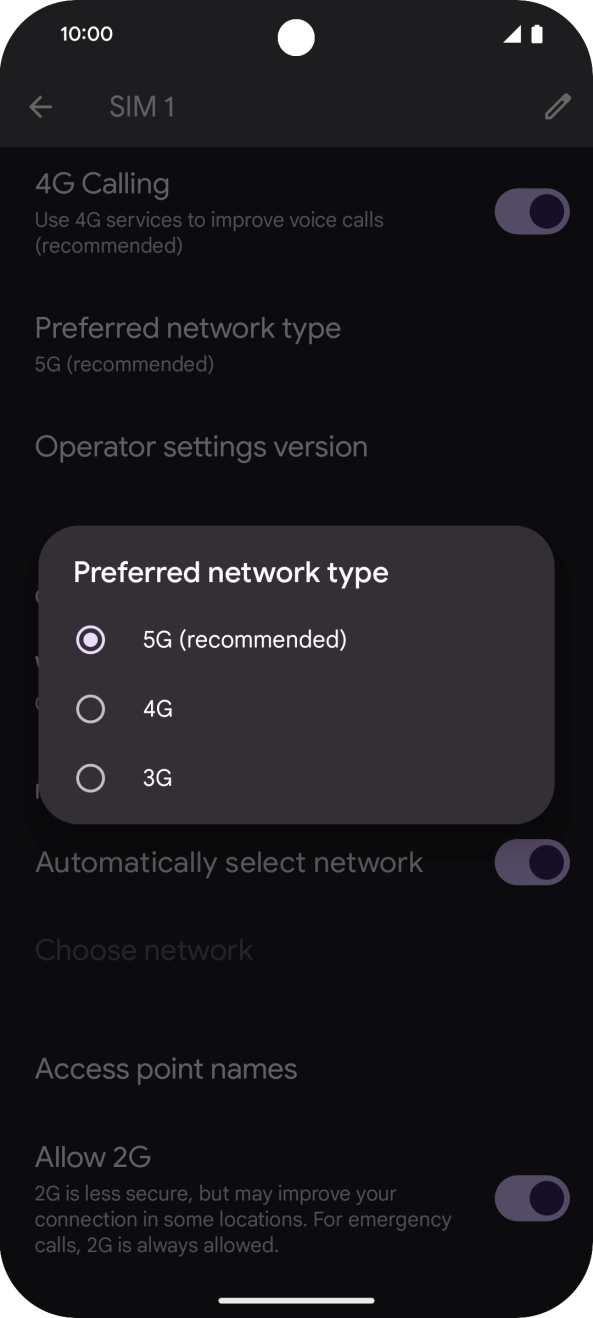
Task: Click the battery status icon
Action: [538, 33]
